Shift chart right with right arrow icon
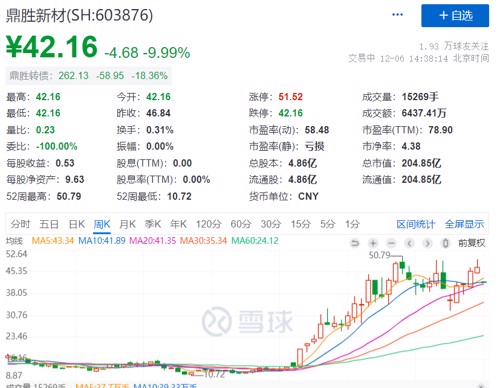Viewport: 500px width, 388px height. 427,243
